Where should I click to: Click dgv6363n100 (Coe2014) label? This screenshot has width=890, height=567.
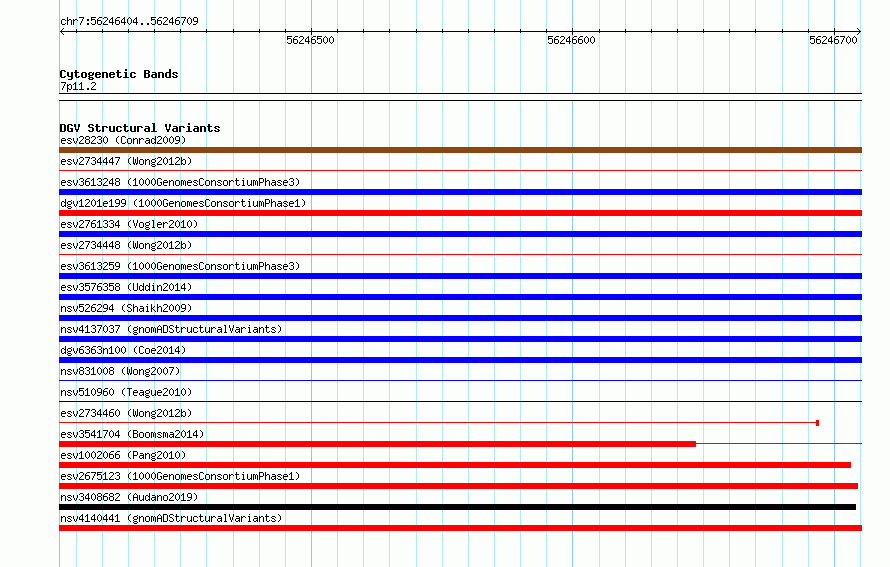tap(123, 350)
